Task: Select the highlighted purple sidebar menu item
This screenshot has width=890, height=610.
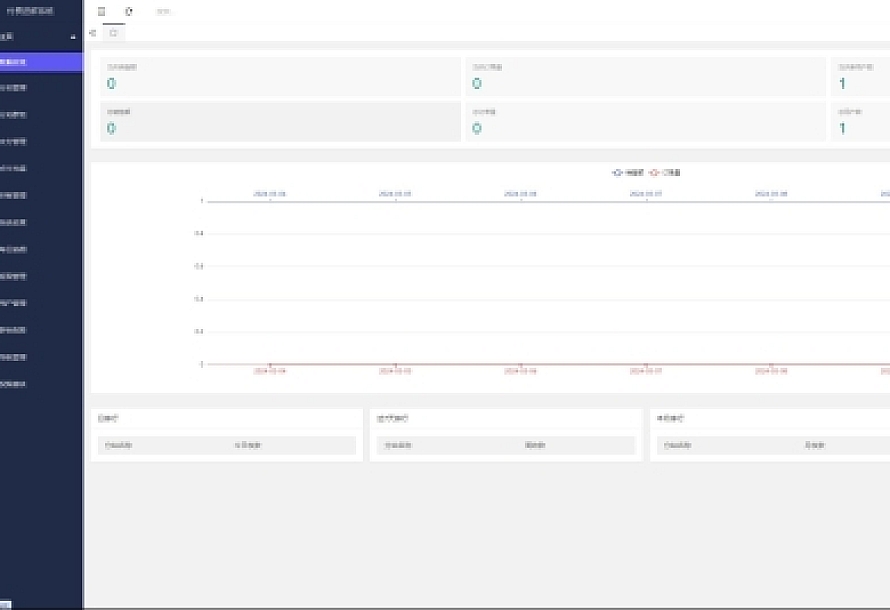Action: (40, 62)
